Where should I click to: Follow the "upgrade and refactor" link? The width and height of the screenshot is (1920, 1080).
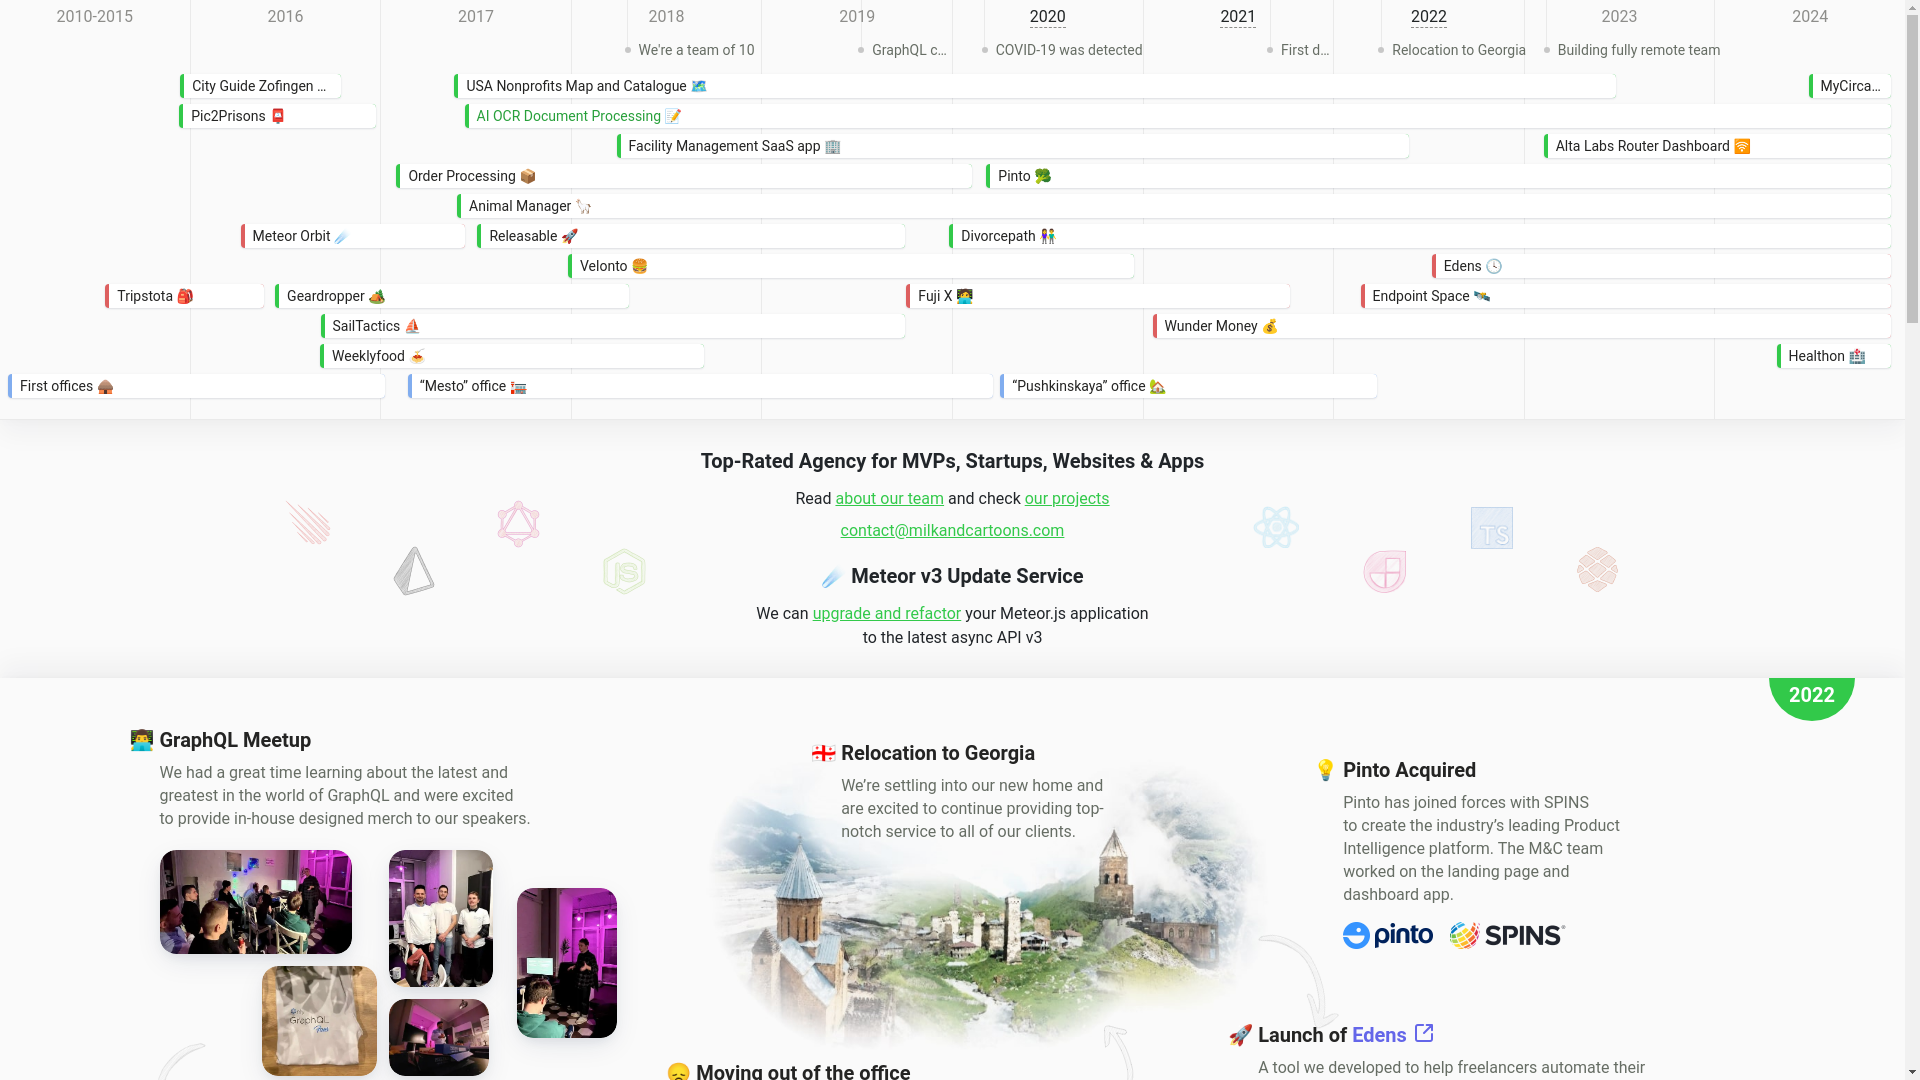pos(886,614)
